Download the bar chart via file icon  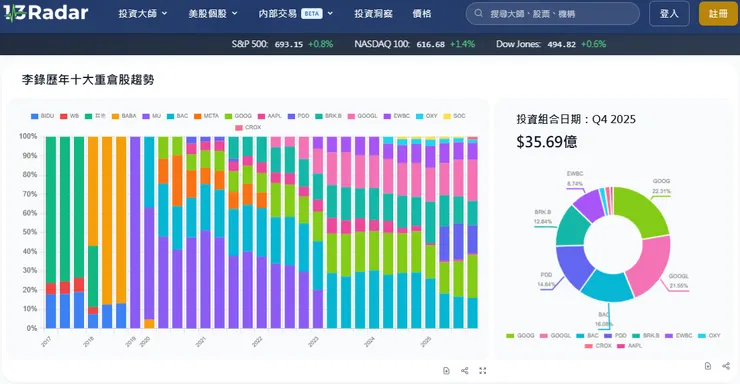(x=446, y=371)
